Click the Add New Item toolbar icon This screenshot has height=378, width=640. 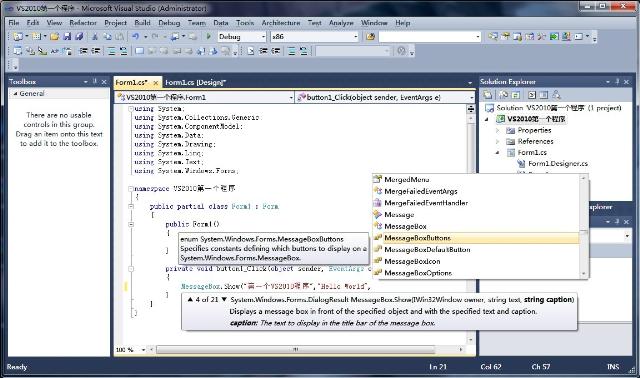pyautogui.click(x=36, y=37)
